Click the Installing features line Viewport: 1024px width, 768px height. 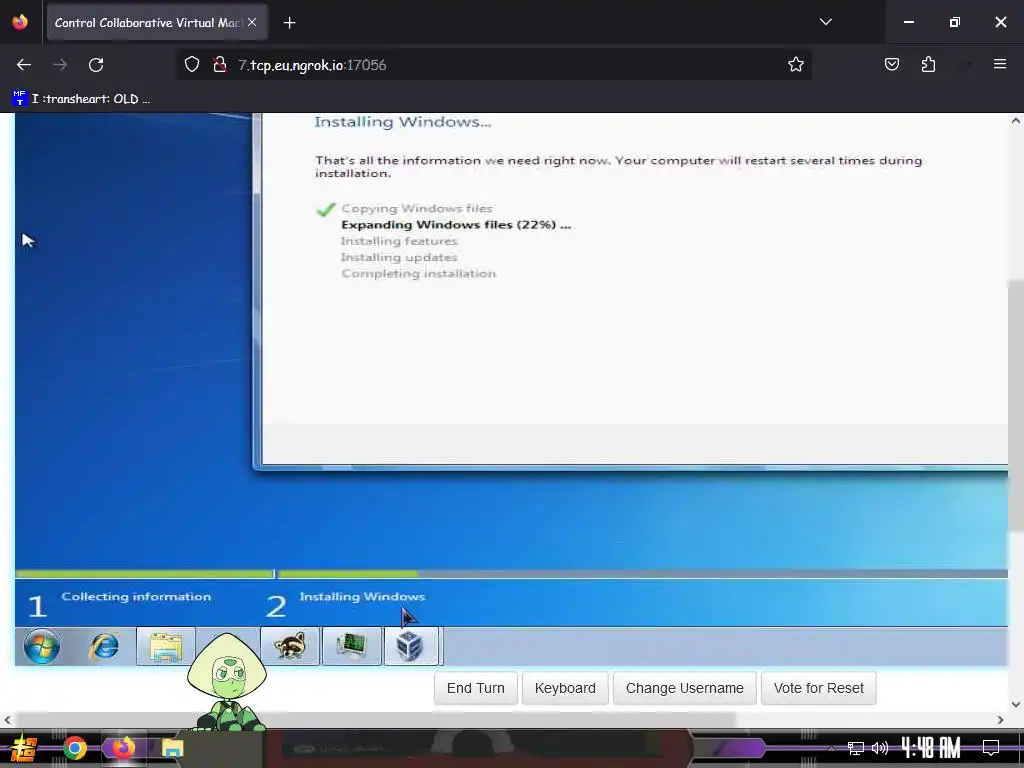tap(399, 241)
